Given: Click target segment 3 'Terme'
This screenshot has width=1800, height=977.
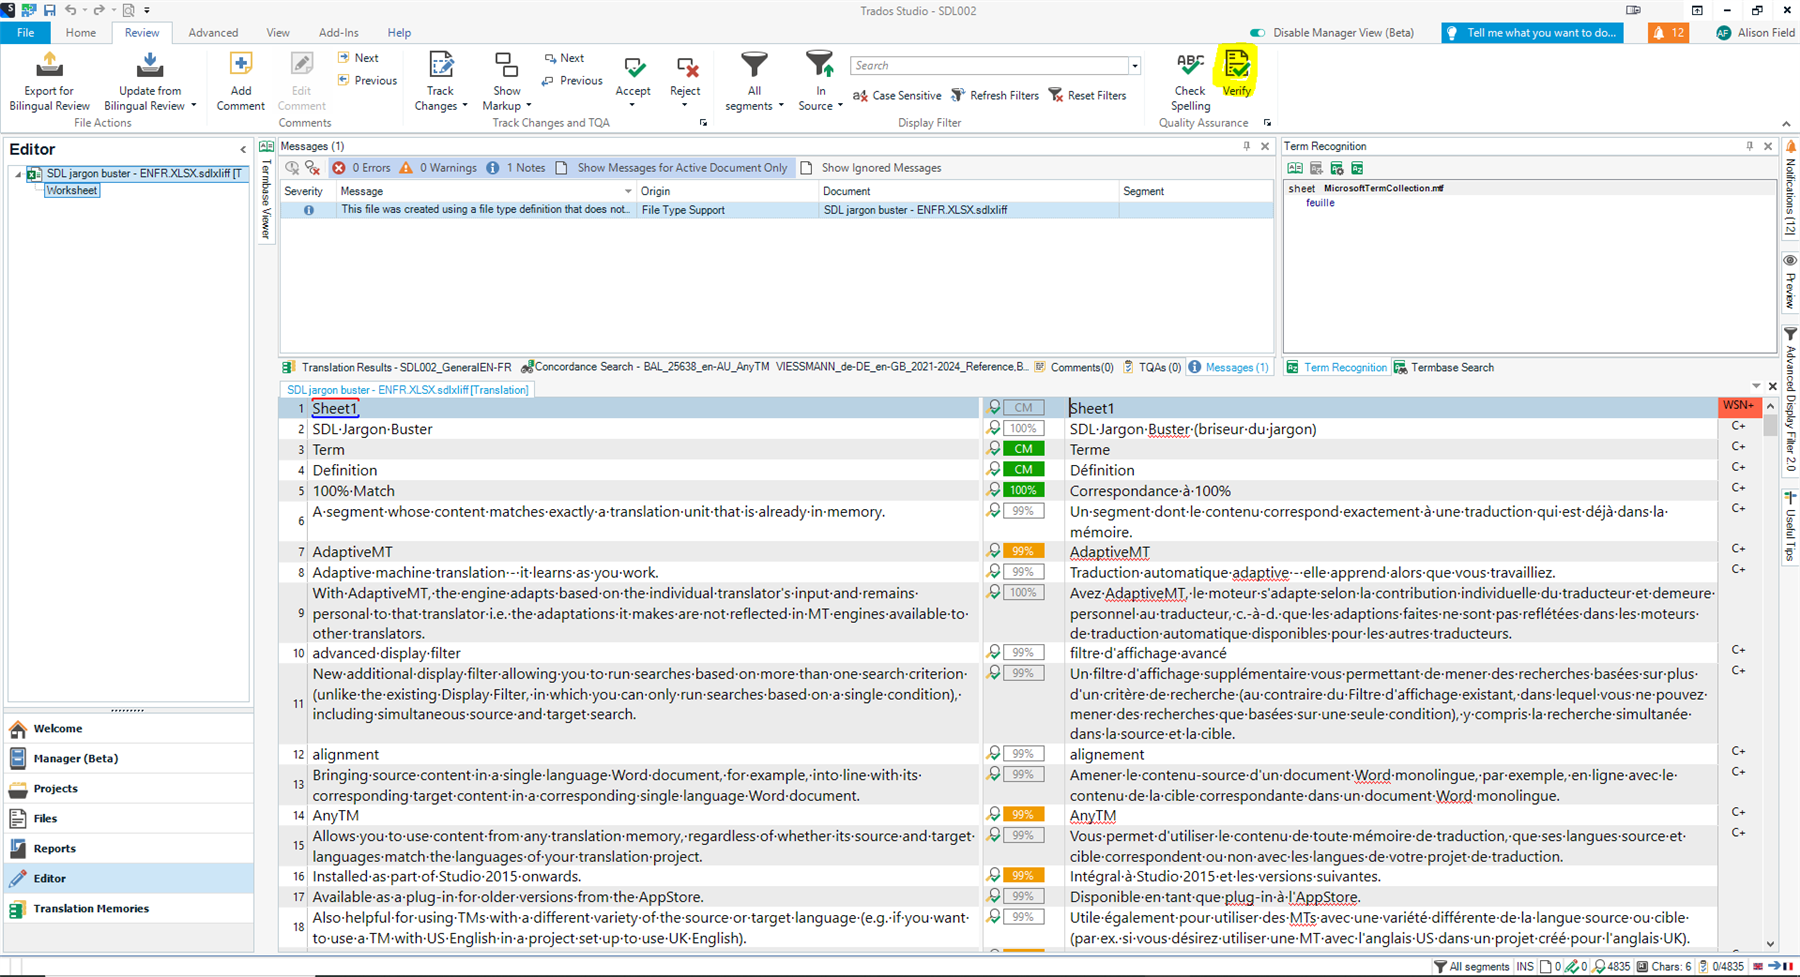Looking at the screenshot, I should pyautogui.click(x=1090, y=449).
